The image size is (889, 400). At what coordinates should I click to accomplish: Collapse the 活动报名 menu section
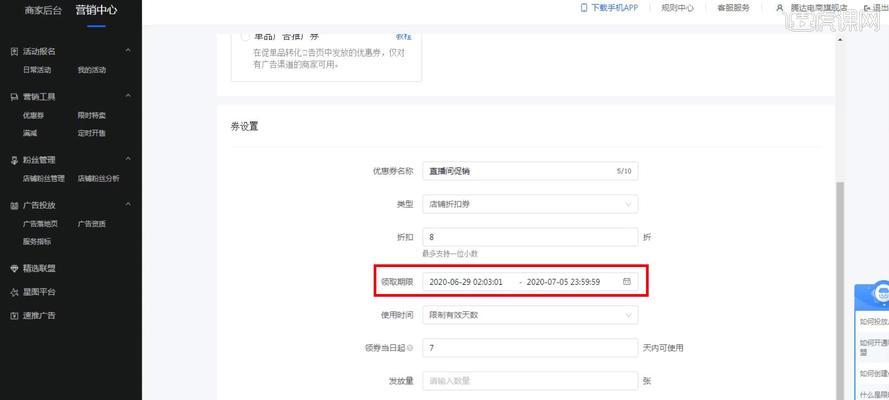click(x=128, y=51)
